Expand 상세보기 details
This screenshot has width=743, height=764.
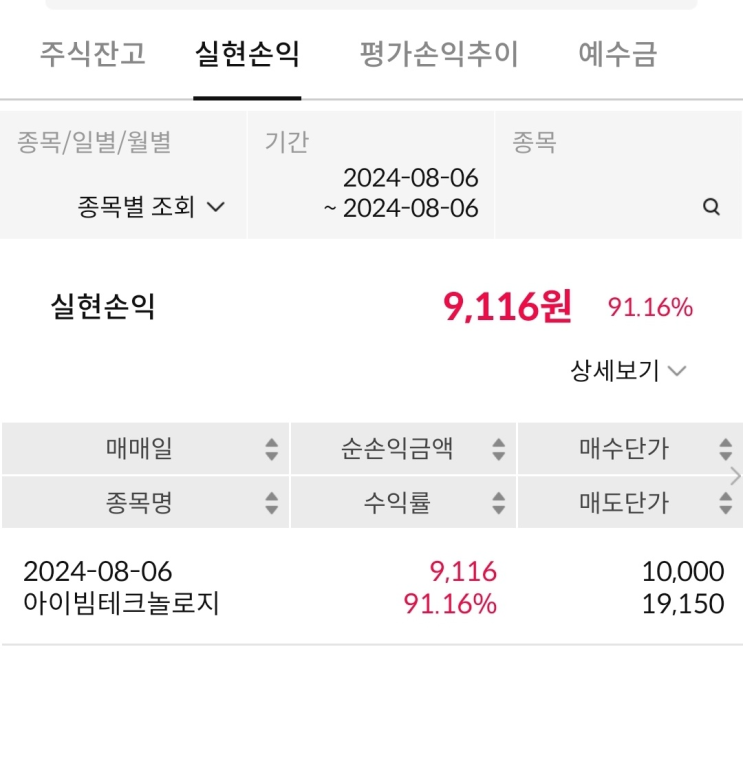(628, 371)
